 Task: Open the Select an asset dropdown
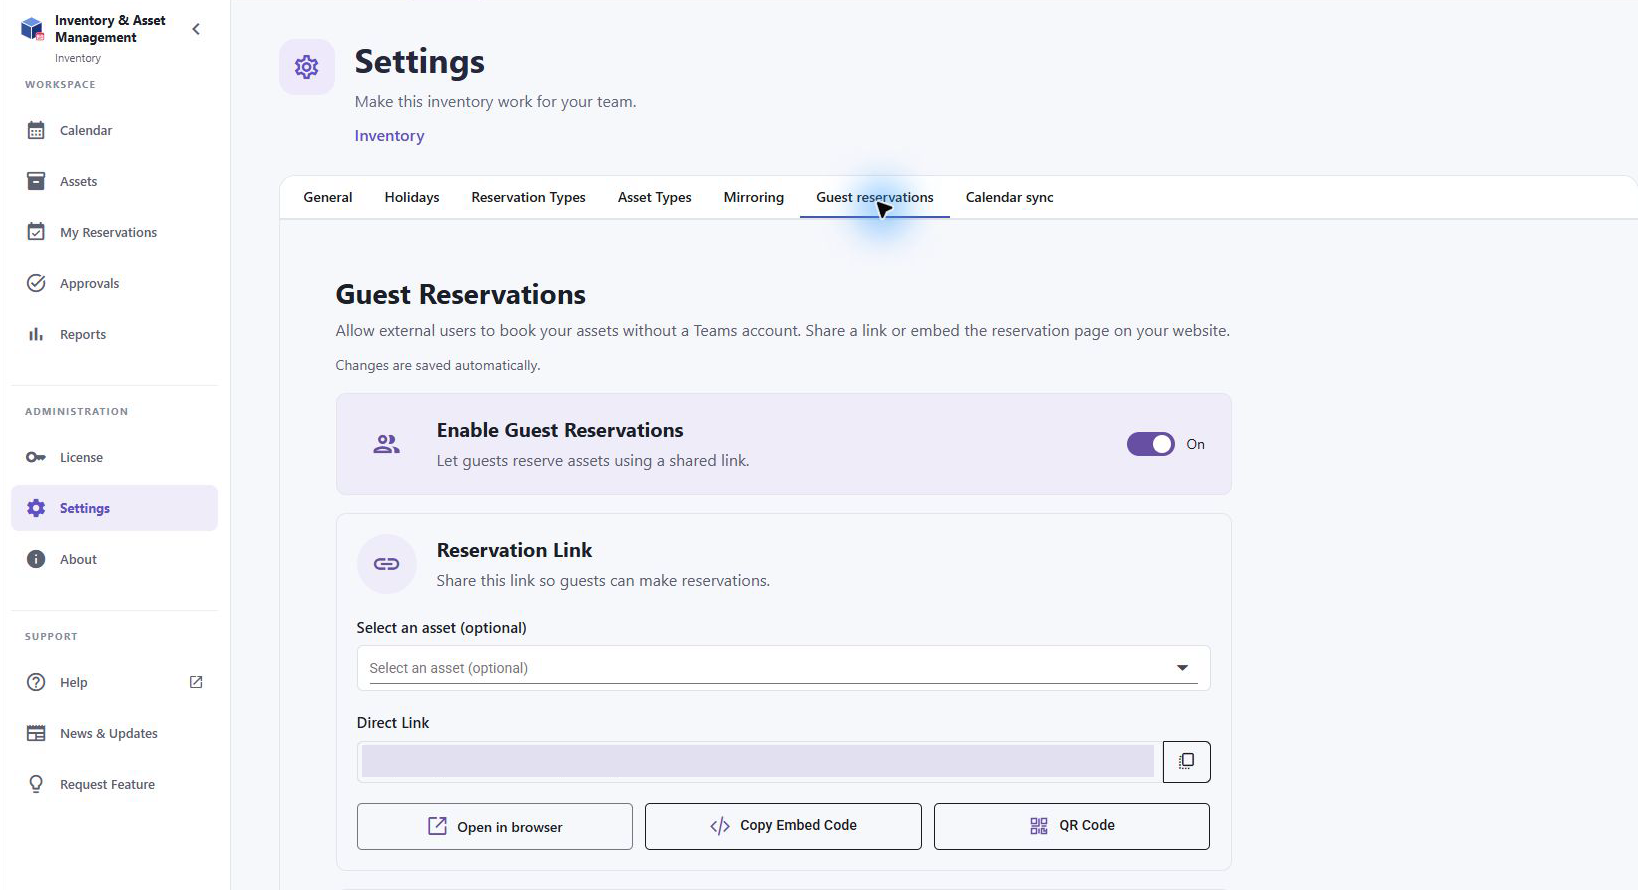coord(784,668)
